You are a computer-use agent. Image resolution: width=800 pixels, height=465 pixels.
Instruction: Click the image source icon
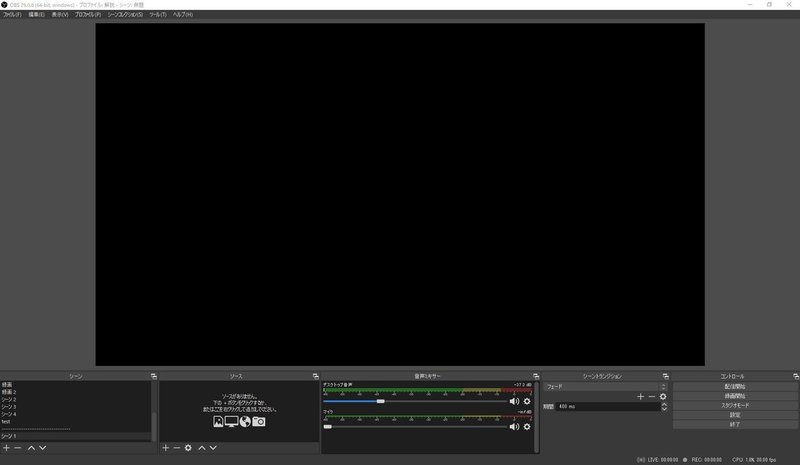(218, 421)
